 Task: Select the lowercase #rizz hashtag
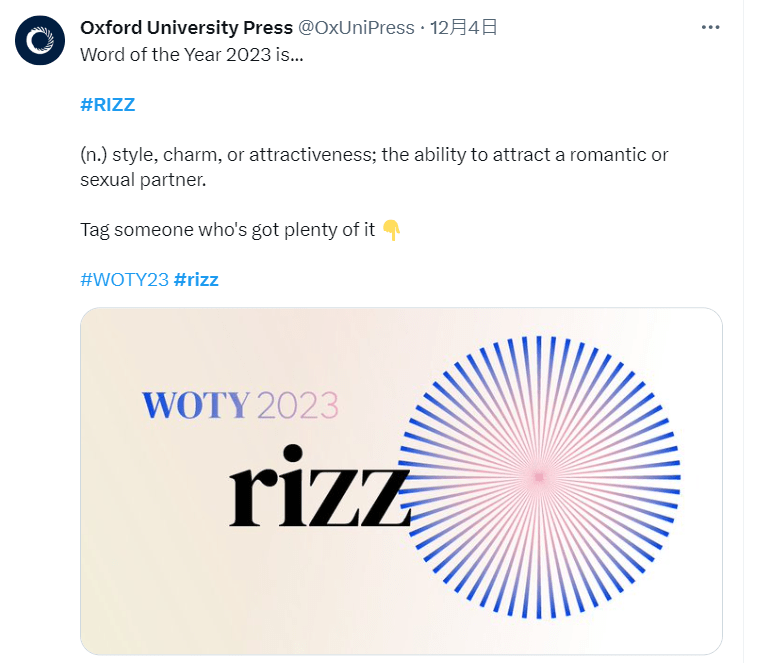click(196, 280)
